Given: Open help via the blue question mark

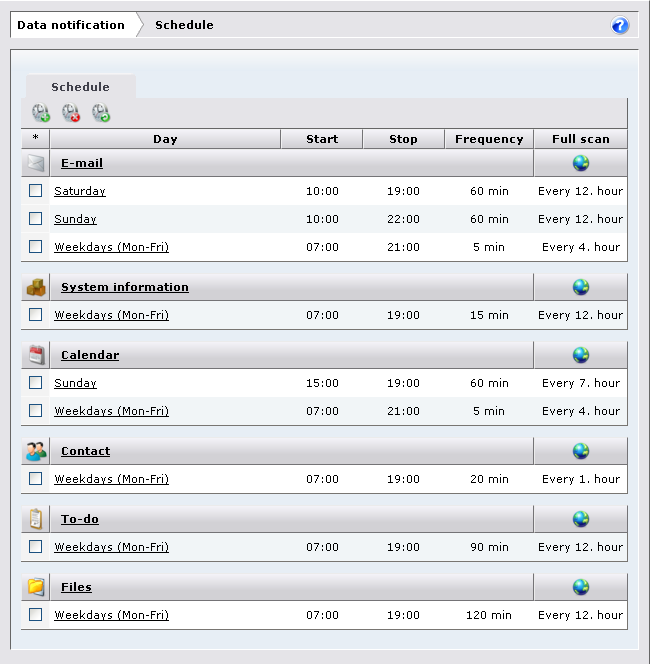Looking at the screenshot, I should point(620,26).
